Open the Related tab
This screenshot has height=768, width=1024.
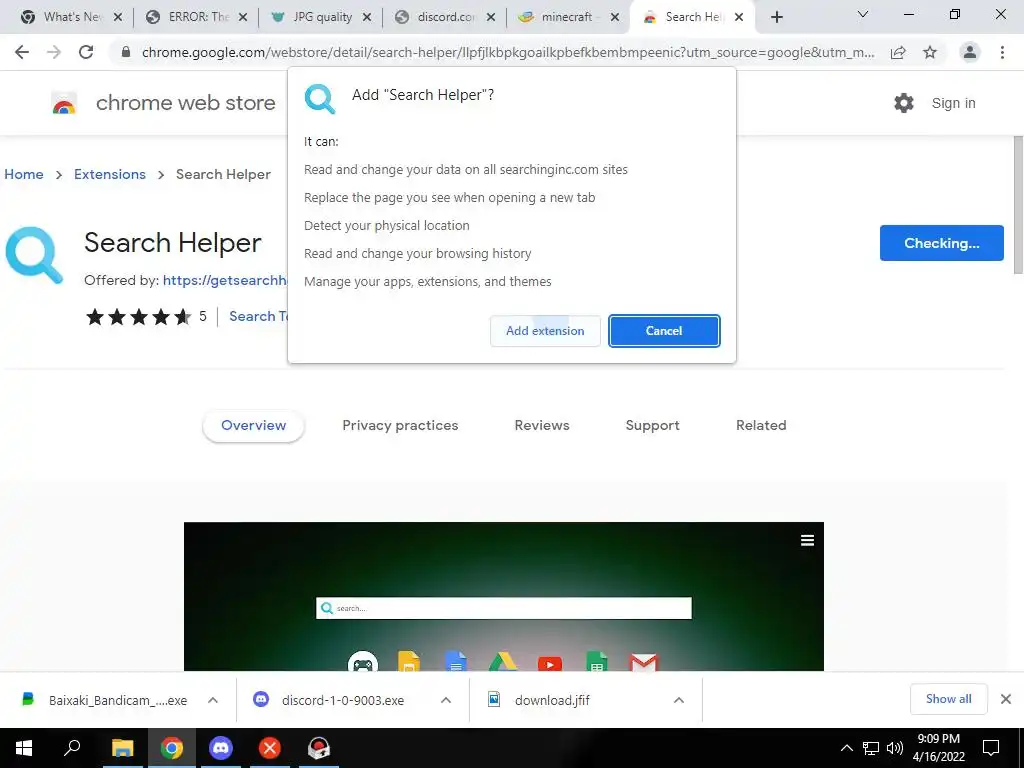[761, 425]
